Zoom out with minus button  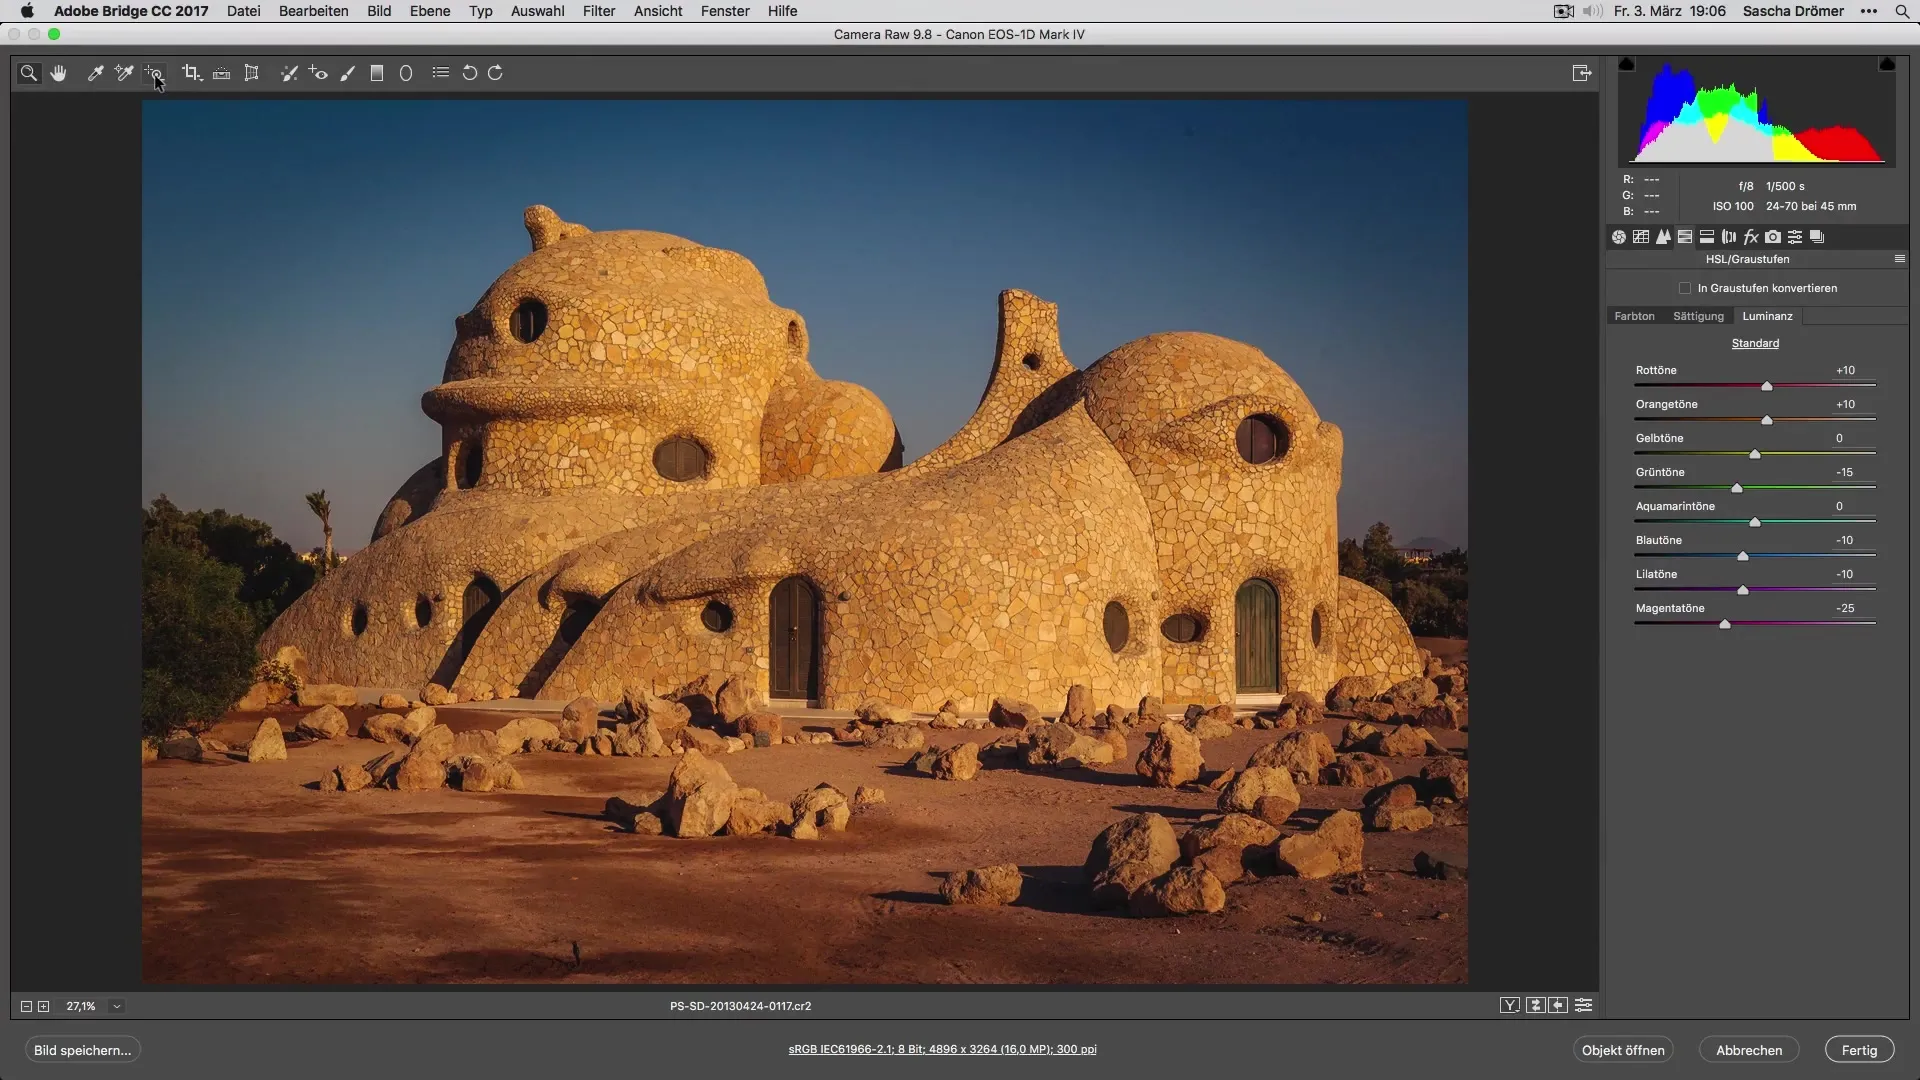27,1007
